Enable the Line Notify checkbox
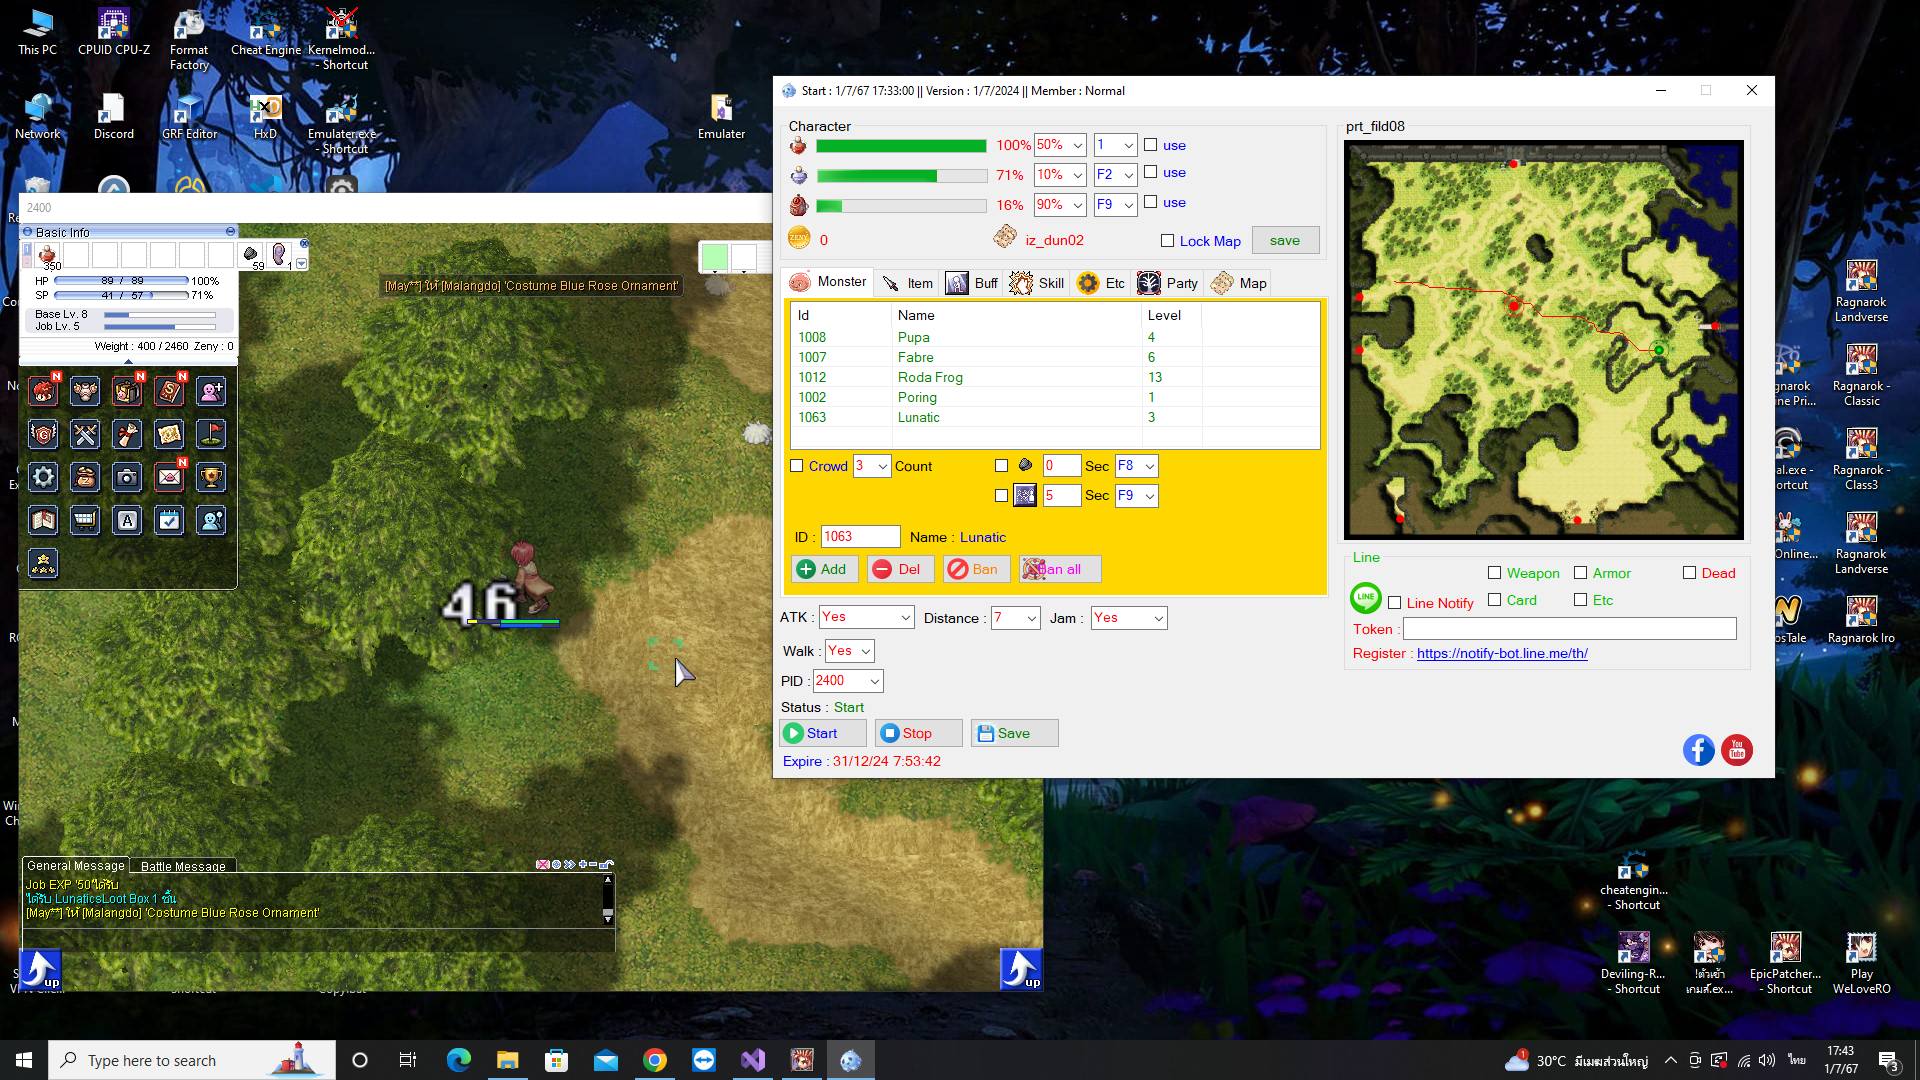The image size is (1920, 1080). tap(1395, 603)
